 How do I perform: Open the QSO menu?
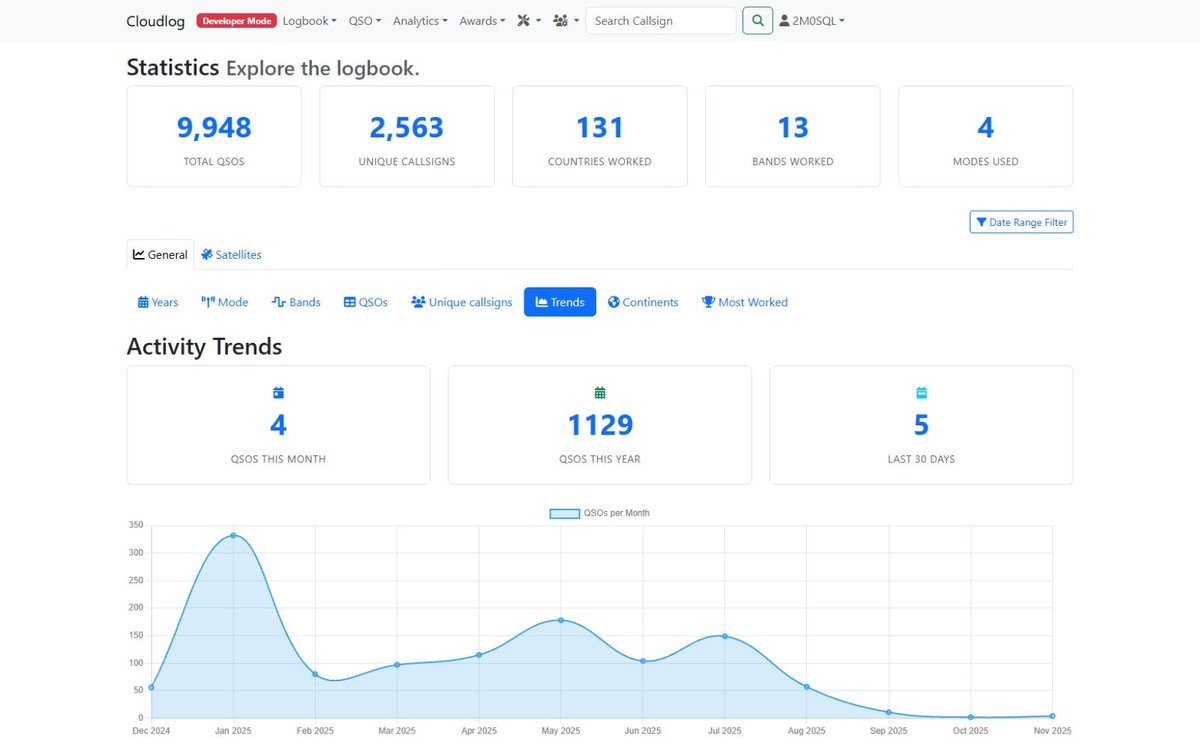click(x=364, y=20)
